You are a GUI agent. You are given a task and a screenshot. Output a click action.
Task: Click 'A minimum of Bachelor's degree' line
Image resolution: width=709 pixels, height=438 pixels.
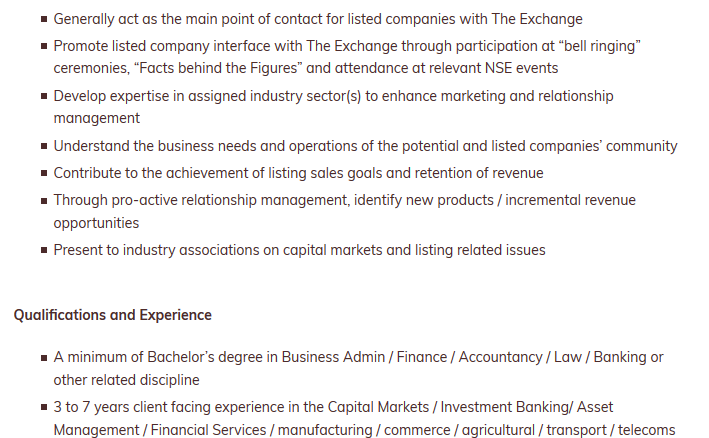point(359,358)
